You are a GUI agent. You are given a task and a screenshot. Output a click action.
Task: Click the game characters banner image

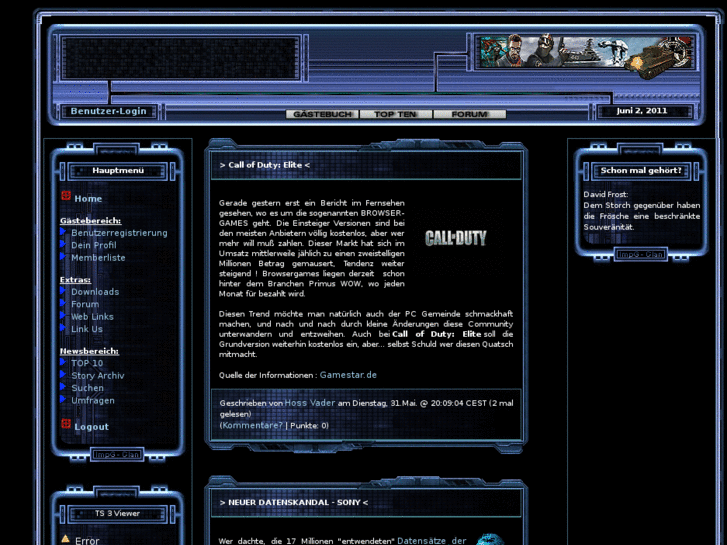[x=587, y=54]
